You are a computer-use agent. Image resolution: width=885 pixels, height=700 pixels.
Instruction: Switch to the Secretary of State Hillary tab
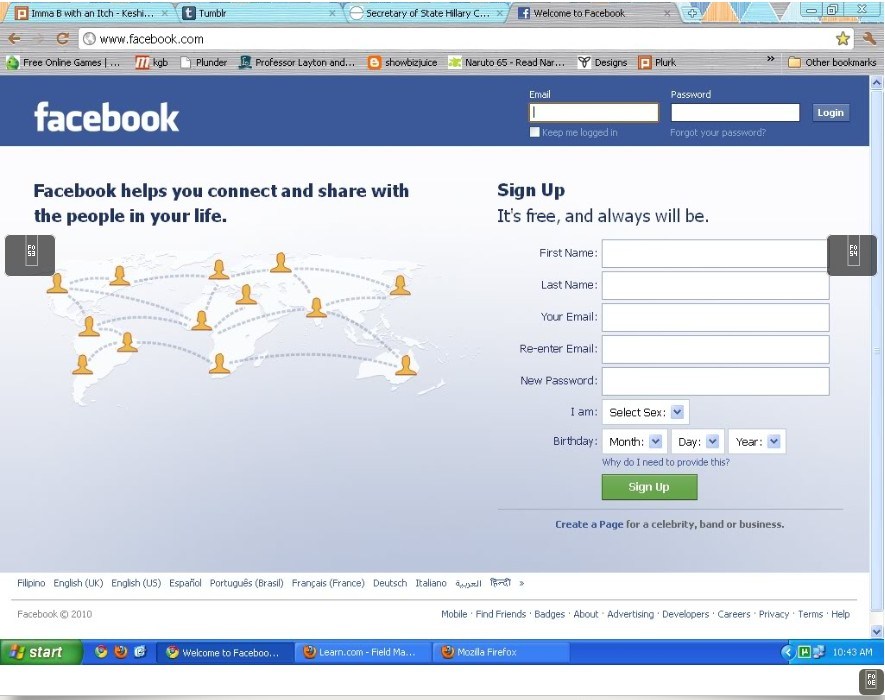[426, 13]
